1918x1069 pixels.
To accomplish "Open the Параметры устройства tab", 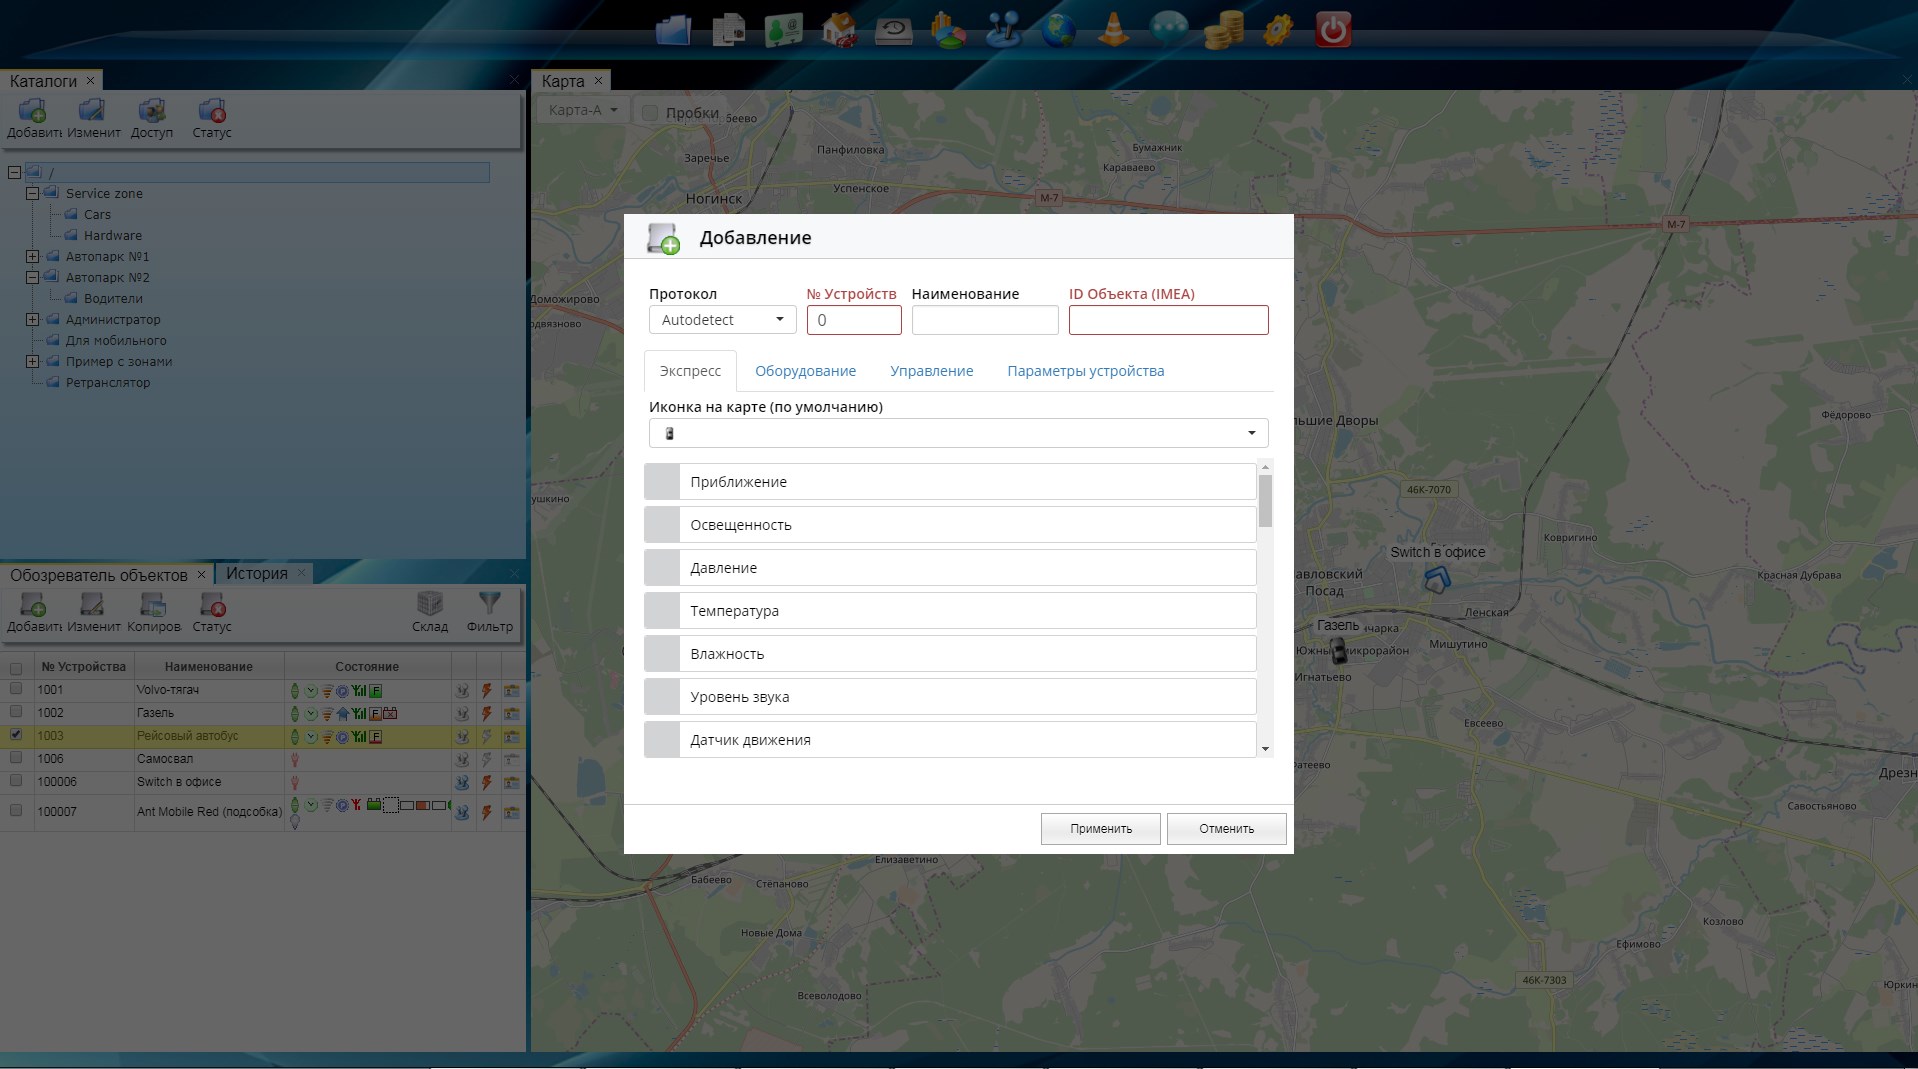I will [x=1085, y=371].
